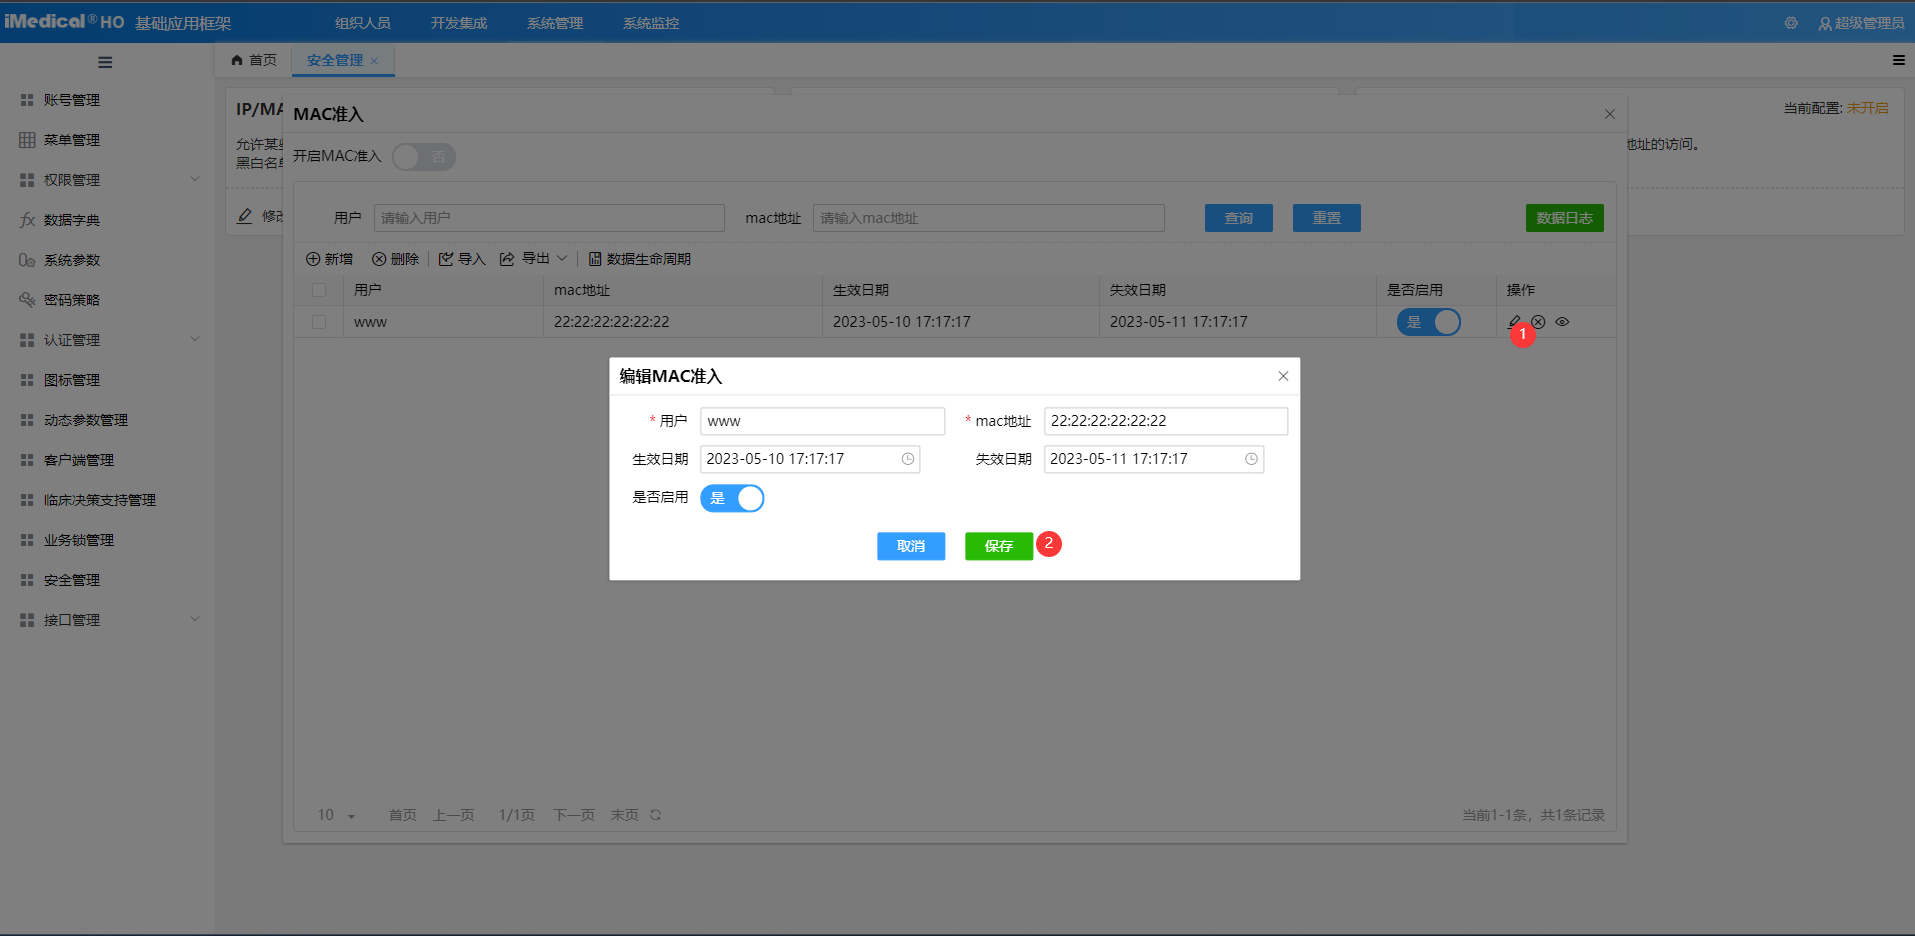The image size is (1915, 936).
Task: Switch to the 首页 tab
Action: point(254,60)
